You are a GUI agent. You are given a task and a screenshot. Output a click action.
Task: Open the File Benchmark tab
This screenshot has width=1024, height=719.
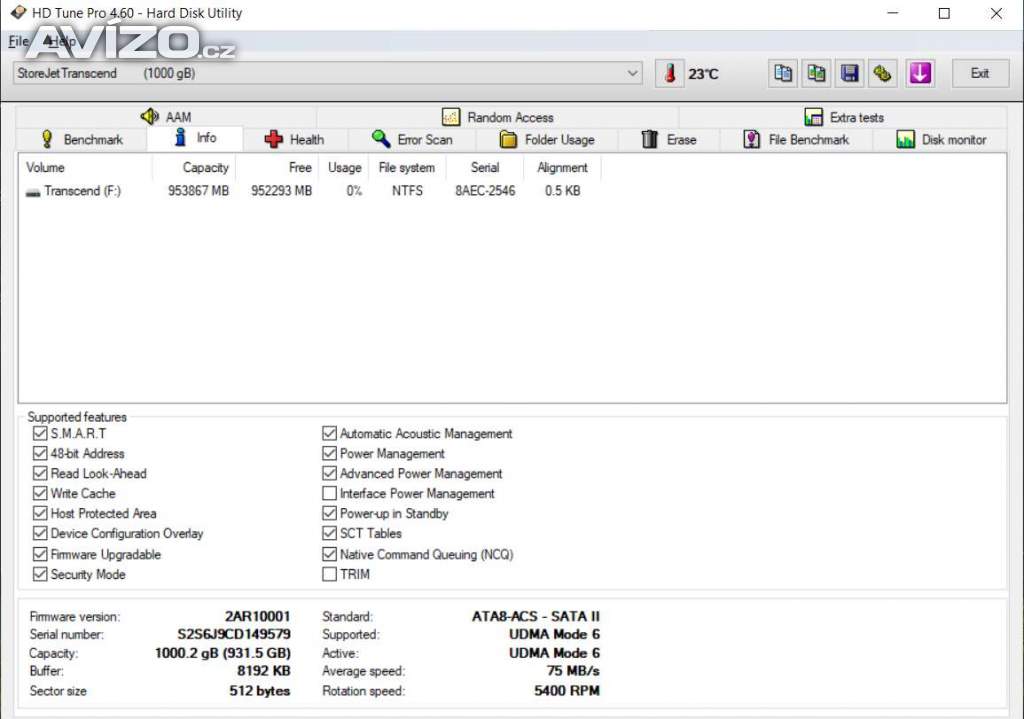pyautogui.click(x=797, y=139)
